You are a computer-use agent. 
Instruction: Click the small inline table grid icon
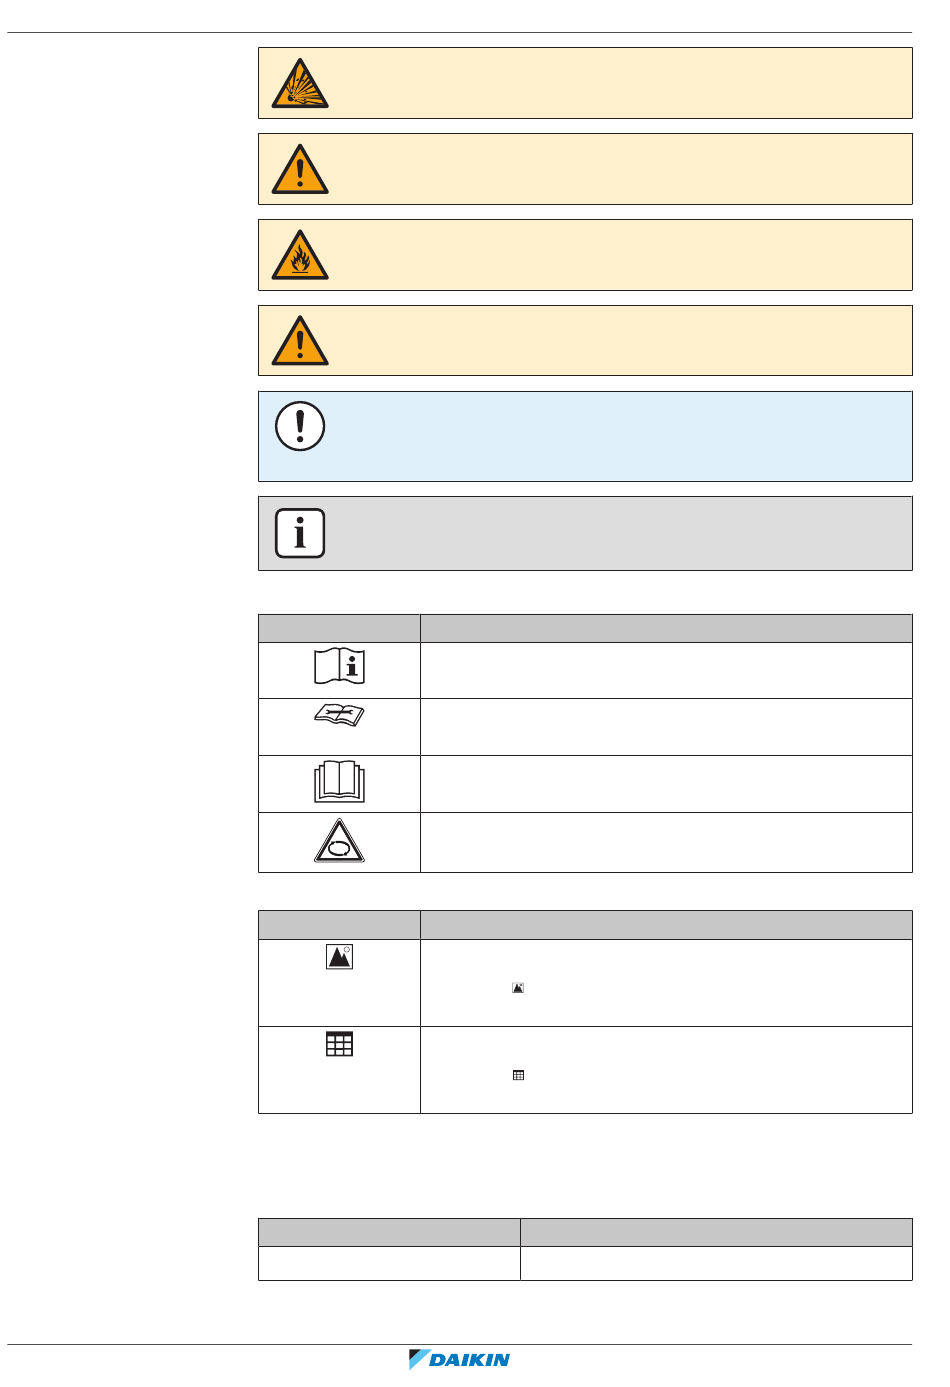tap(518, 1075)
